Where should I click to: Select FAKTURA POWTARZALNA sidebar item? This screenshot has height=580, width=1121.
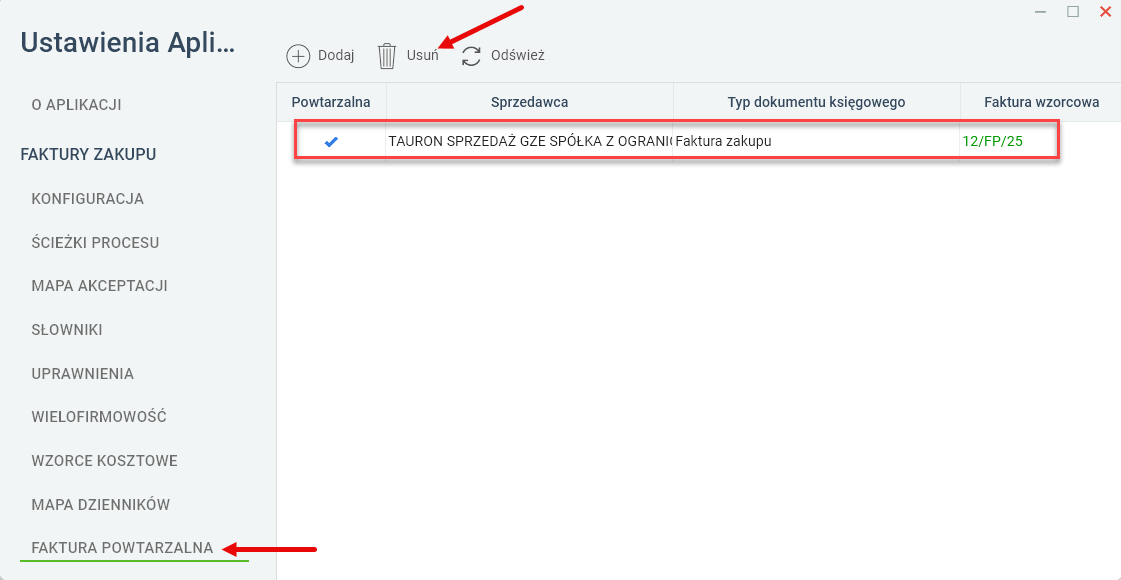click(122, 549)
